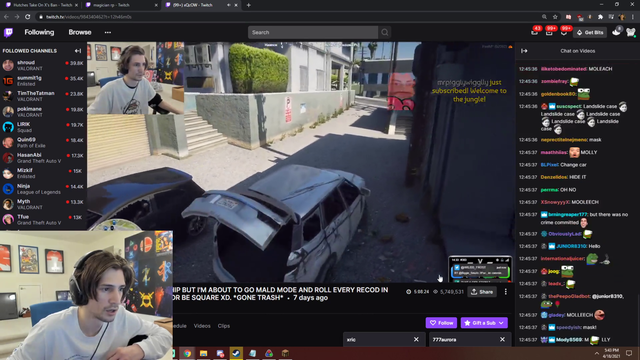Follow the channel

[x=441, y=323]
